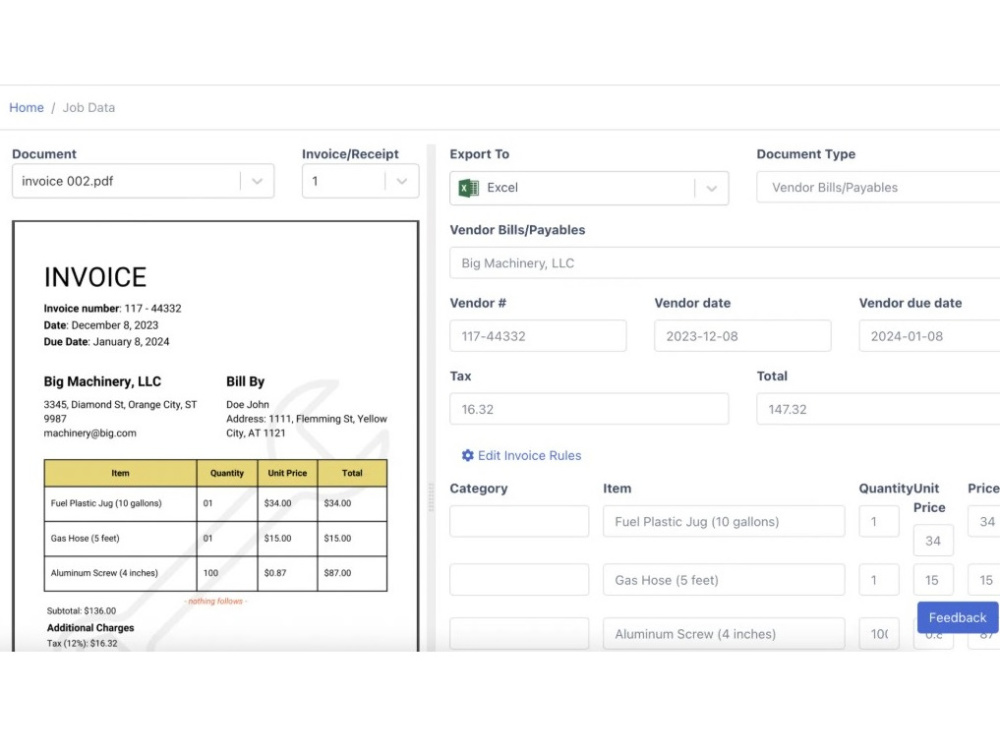Click the Vendor # field 117-44332
The image size is (1000, 750).
(538, 336)
